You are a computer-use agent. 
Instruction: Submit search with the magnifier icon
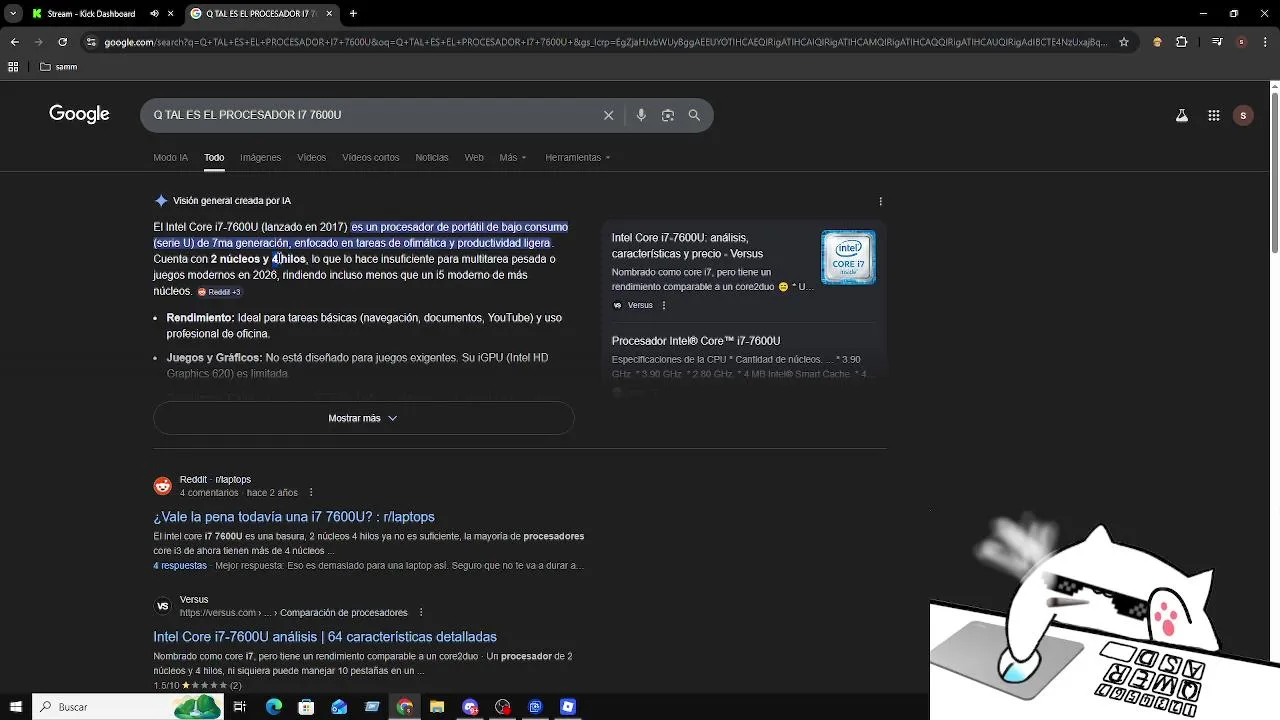coord(694,115)
